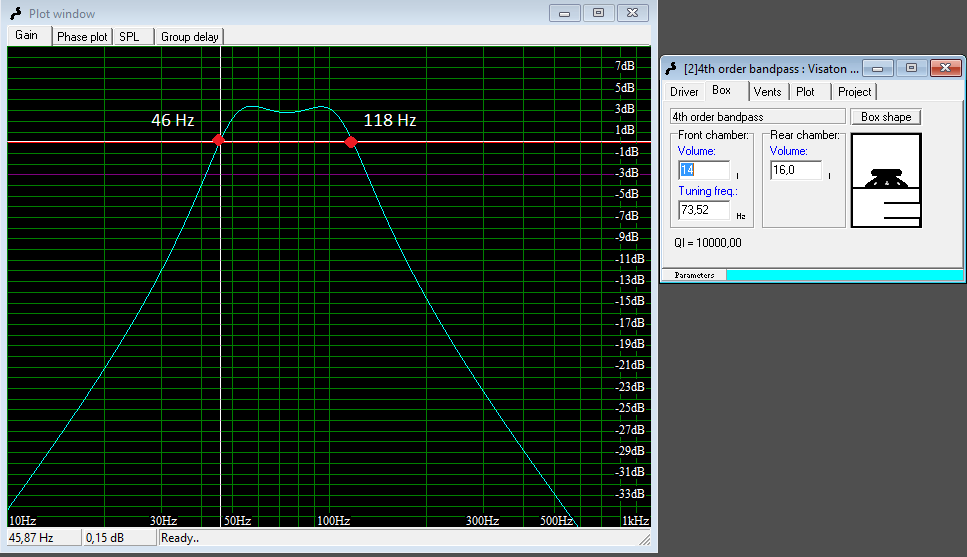Click the cyan progress bar

844,275
